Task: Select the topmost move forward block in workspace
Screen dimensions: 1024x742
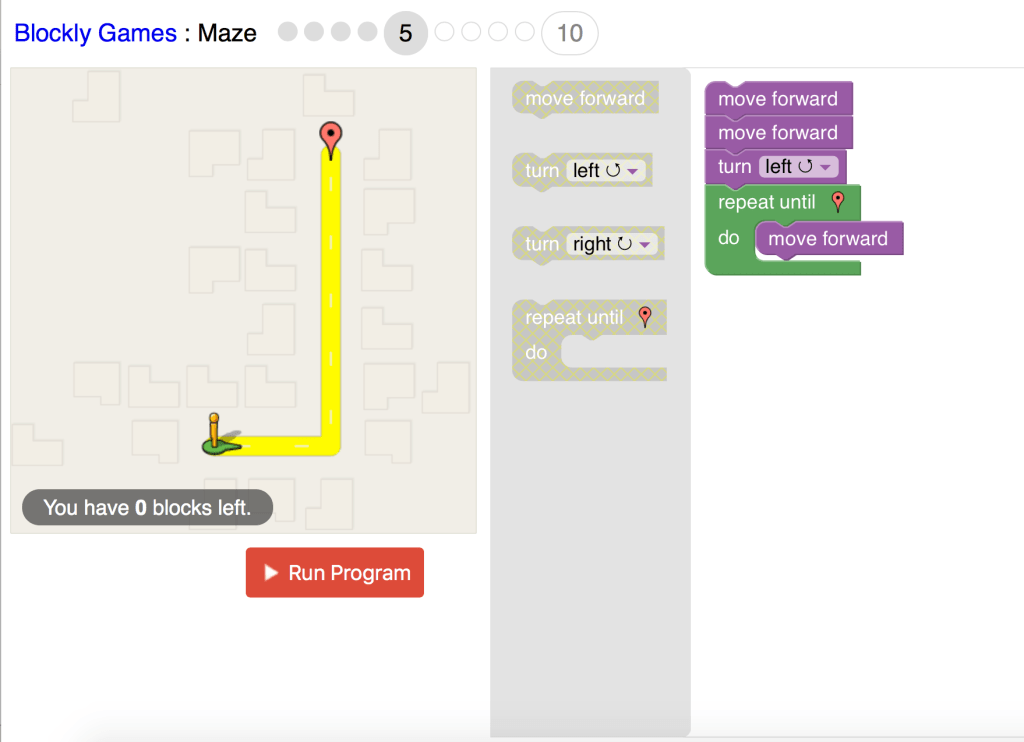Action: (777, 99)
